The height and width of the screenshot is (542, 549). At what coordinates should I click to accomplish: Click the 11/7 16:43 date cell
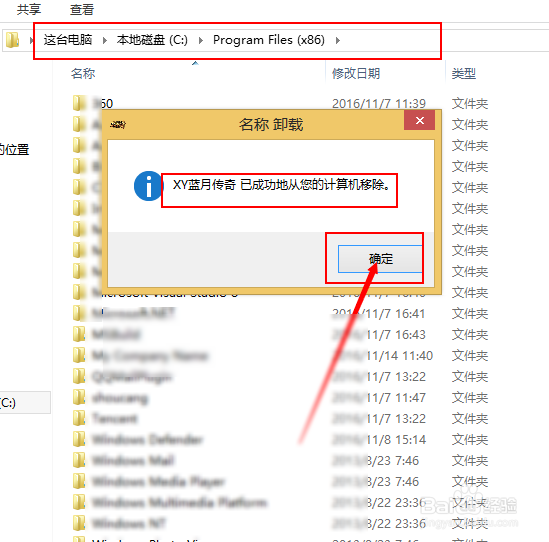point(379,335)
